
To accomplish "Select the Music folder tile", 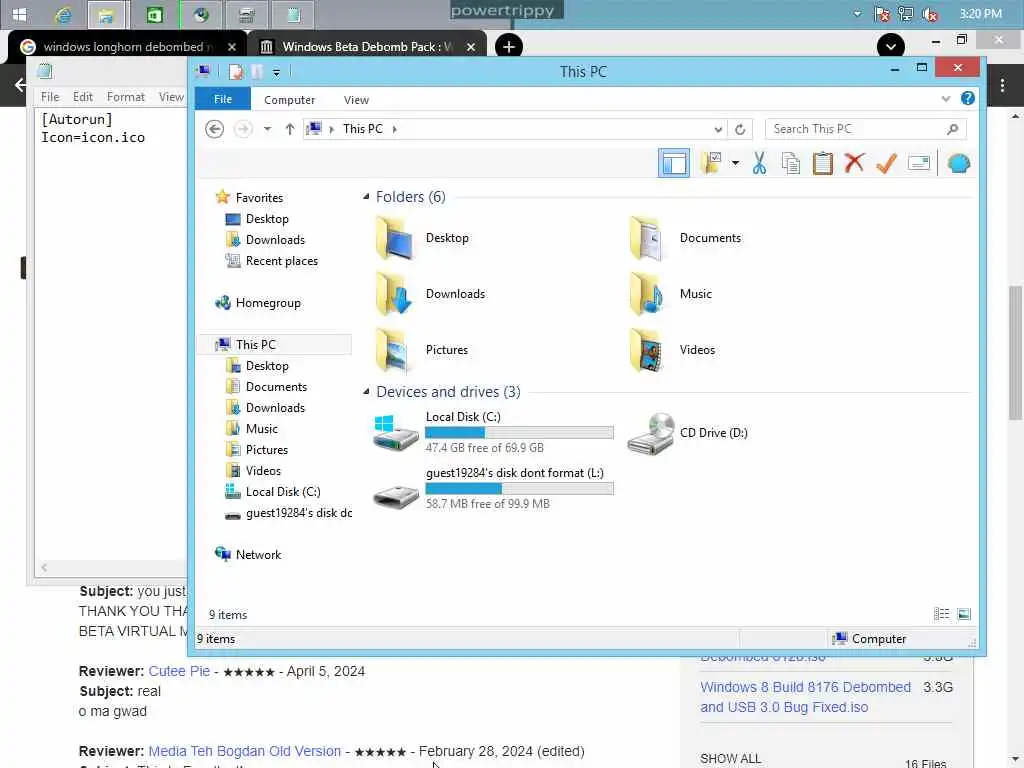I will 670,294.
